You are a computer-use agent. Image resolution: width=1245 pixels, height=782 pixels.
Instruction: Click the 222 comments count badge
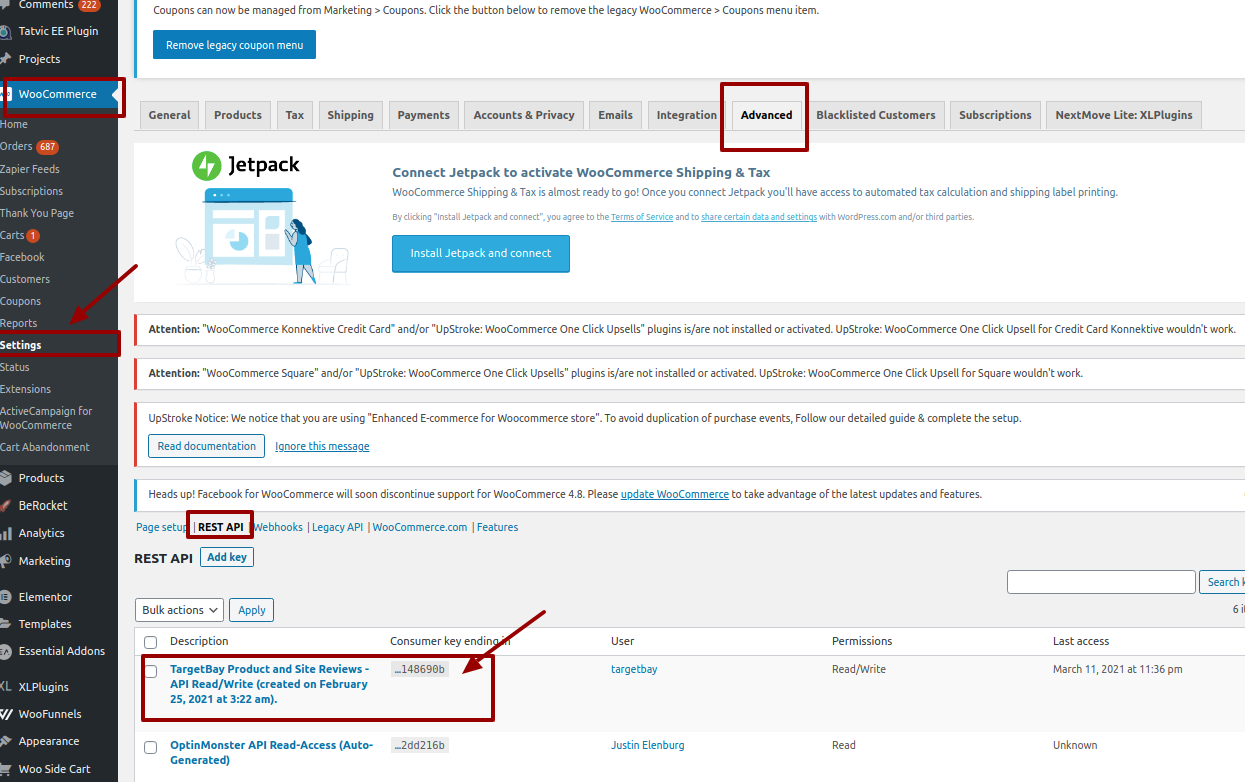pyautogui.click(x=89, y=5)
